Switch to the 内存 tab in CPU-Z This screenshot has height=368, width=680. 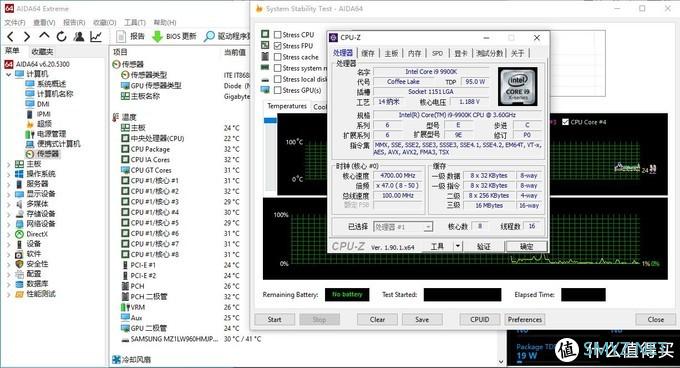pos(414,53)
